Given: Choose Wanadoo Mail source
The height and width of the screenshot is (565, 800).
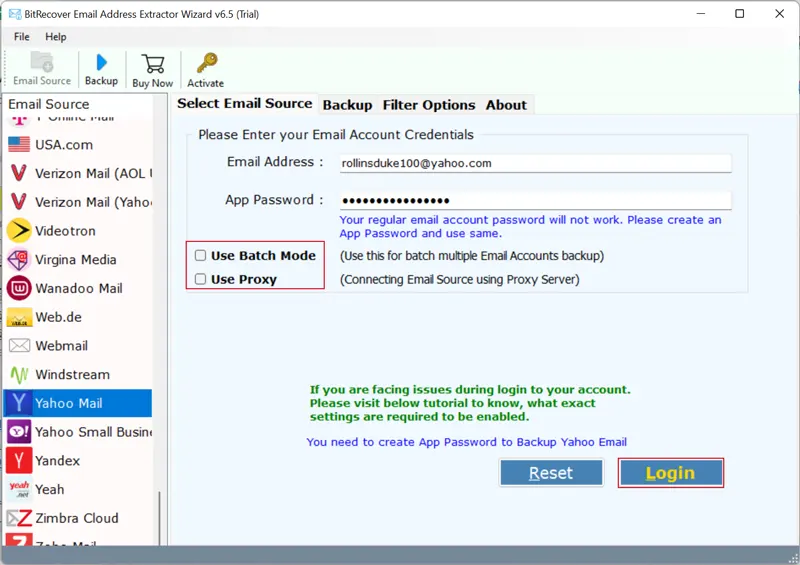Looking at the screenshot, I should [78, 288].
